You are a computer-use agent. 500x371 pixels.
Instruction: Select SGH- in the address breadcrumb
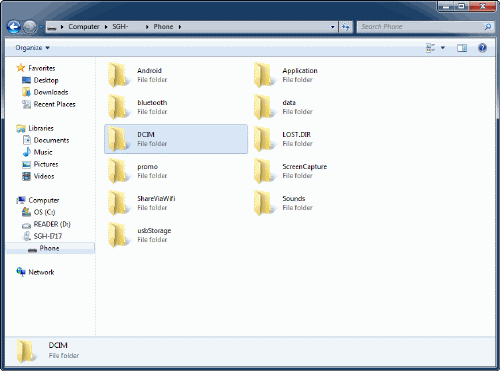pyautogui.click(x=120, y=27)
